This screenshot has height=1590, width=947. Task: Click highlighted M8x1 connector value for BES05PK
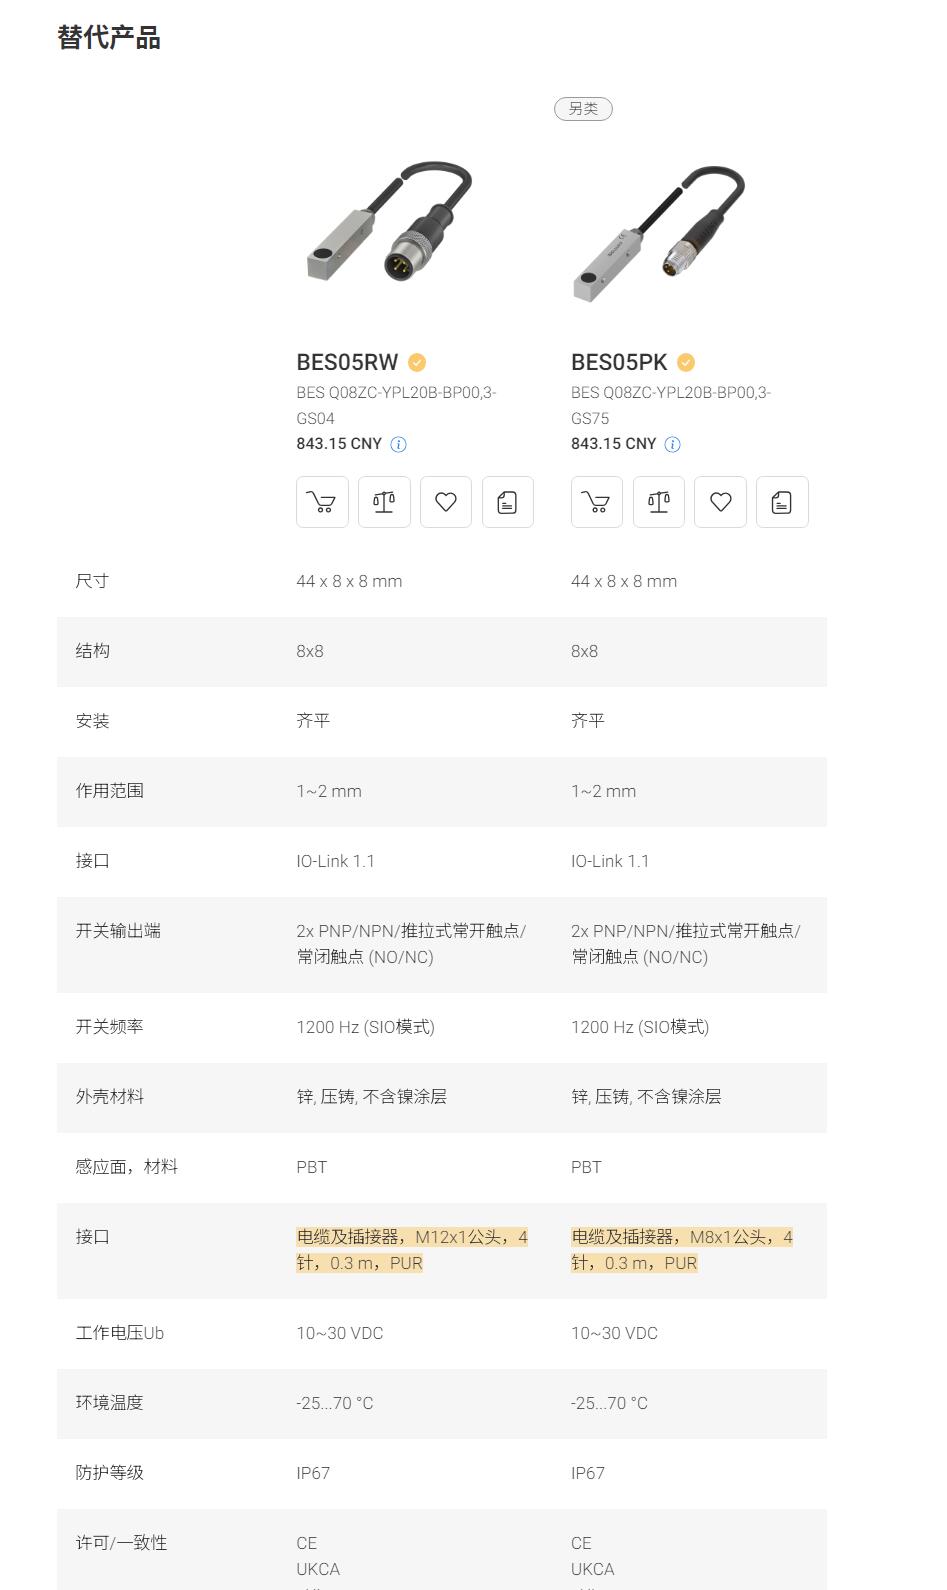682,1250
